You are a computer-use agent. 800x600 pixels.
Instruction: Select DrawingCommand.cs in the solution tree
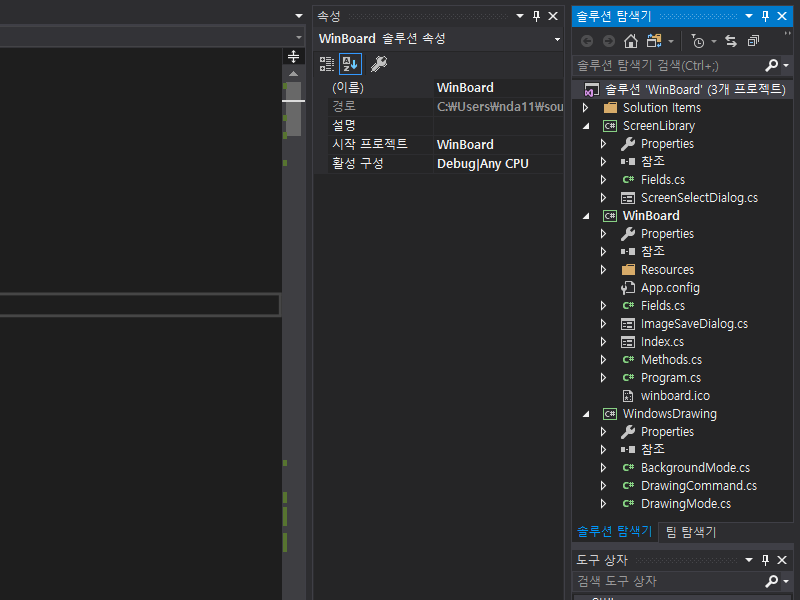tap(699, 486)
